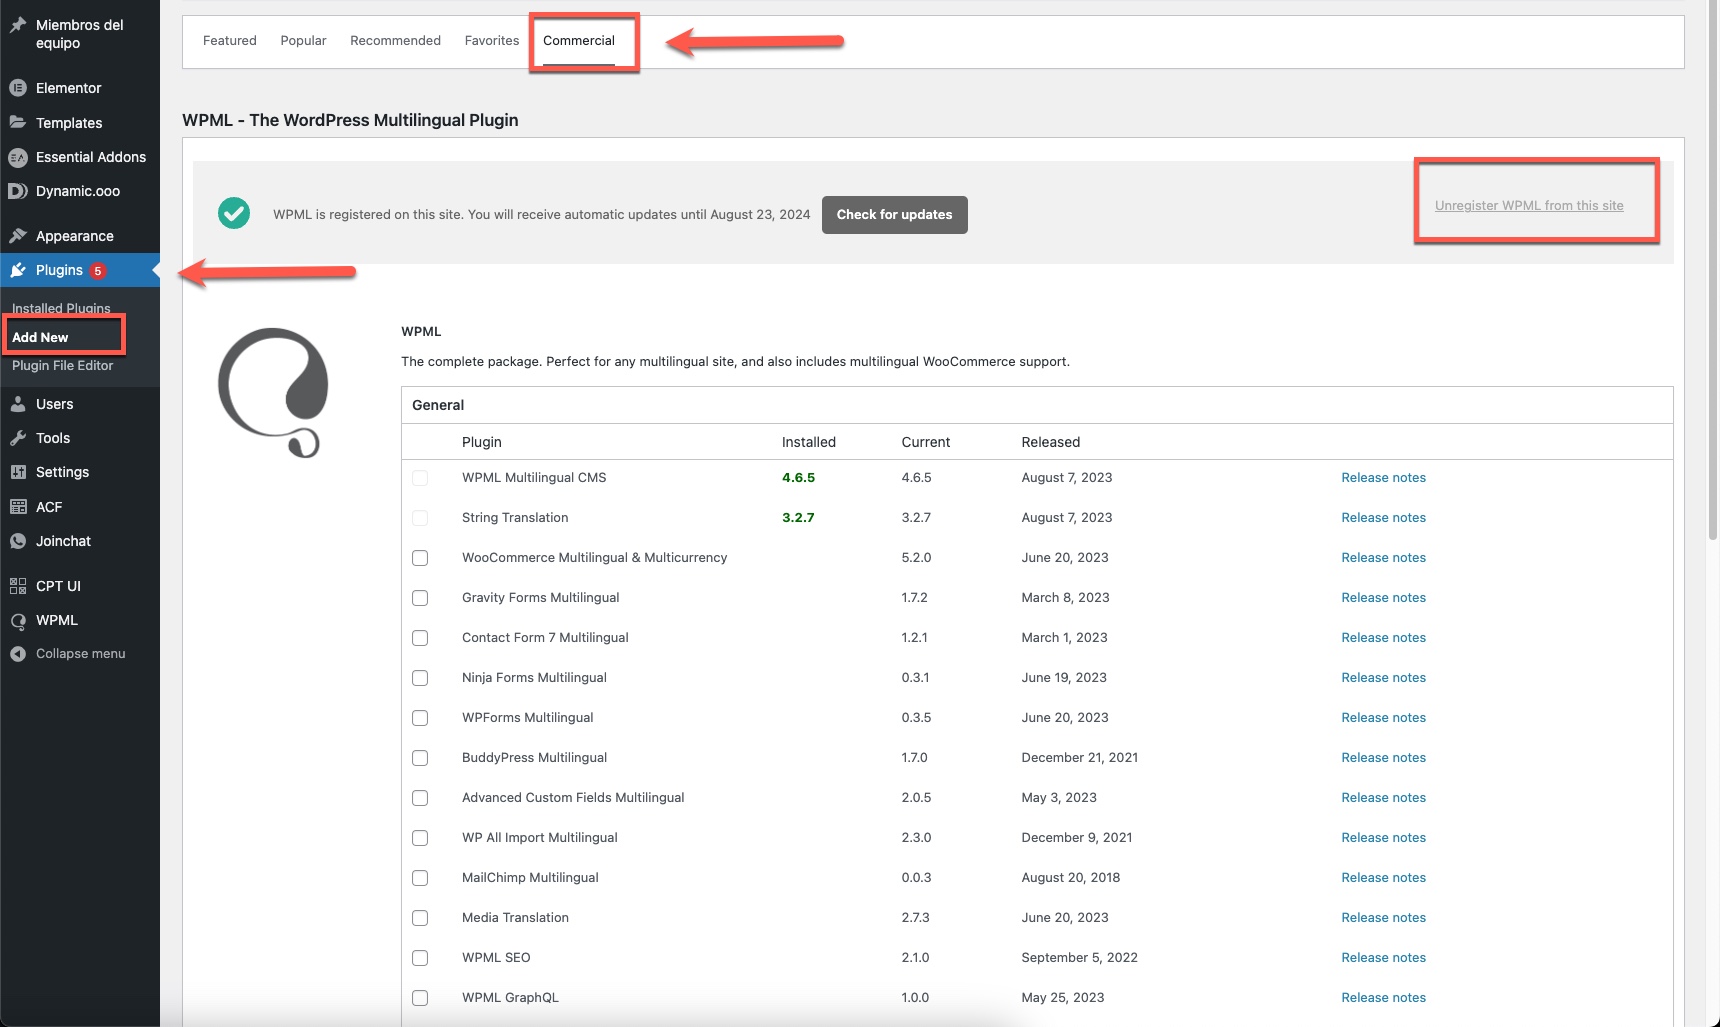Click the Templates folder icon
The image size is (1720, 1027).
click(17, 122)
